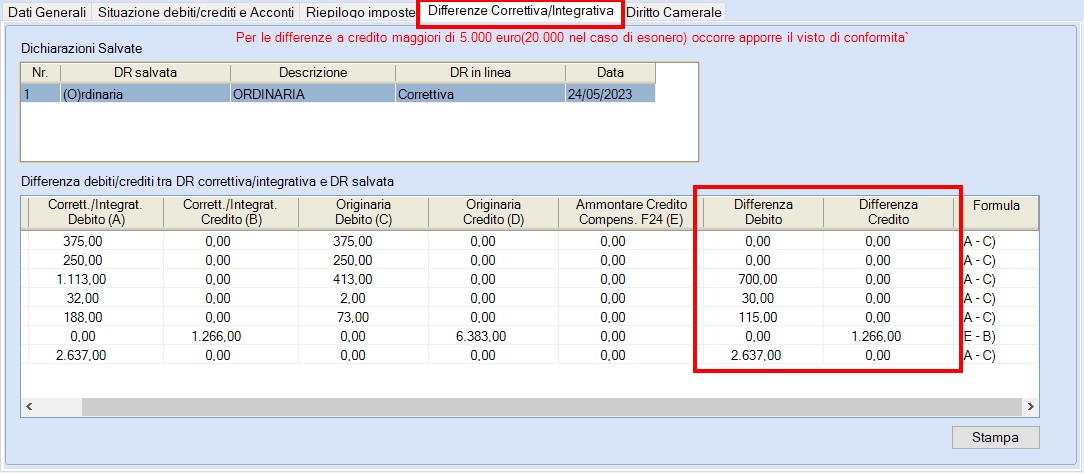Switch to the Dati Generali tab
This screenshot has width=1084, height=473.
coord(47,12)
